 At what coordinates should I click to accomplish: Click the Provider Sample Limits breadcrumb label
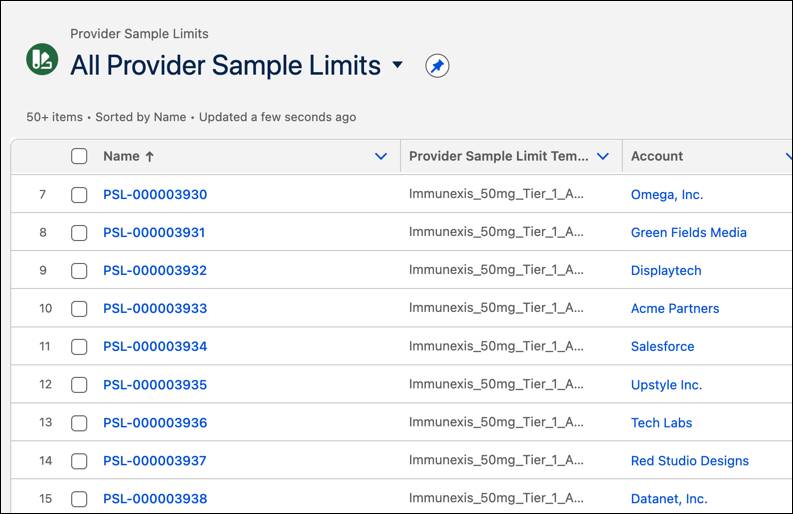coord(139,34)
